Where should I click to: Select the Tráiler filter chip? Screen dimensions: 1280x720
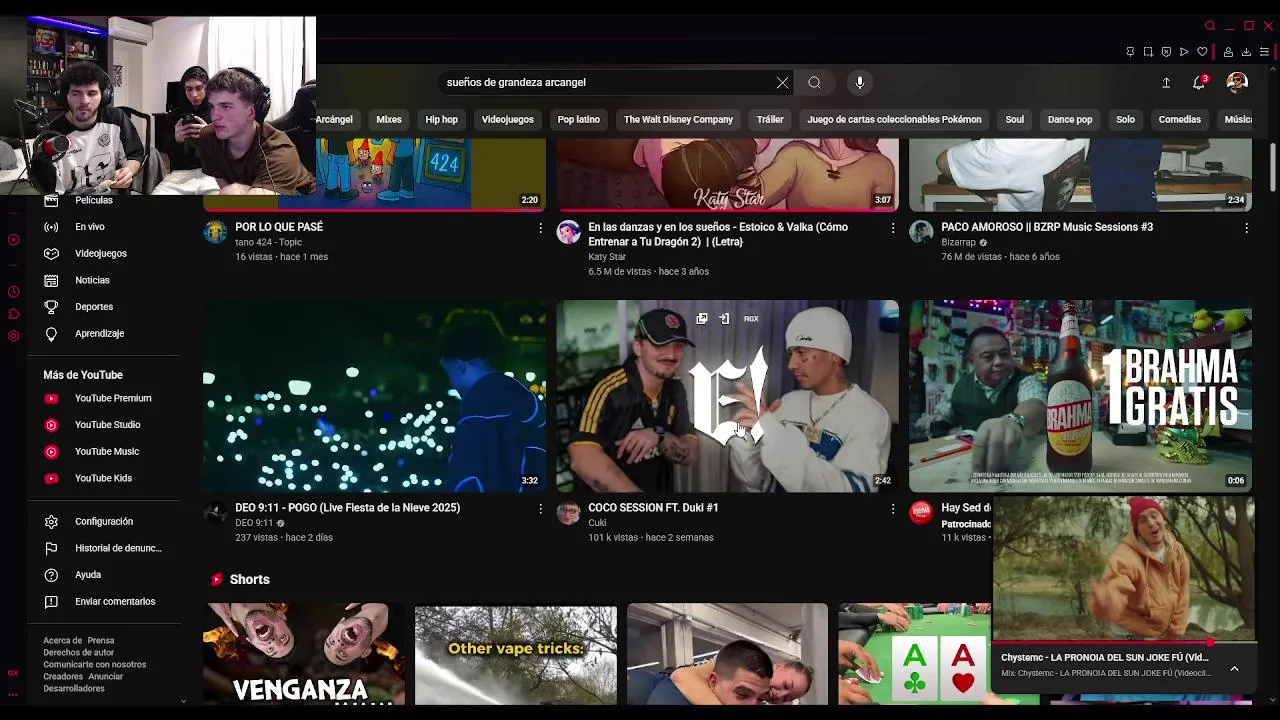pyautogui.click(x=770, y=120)
